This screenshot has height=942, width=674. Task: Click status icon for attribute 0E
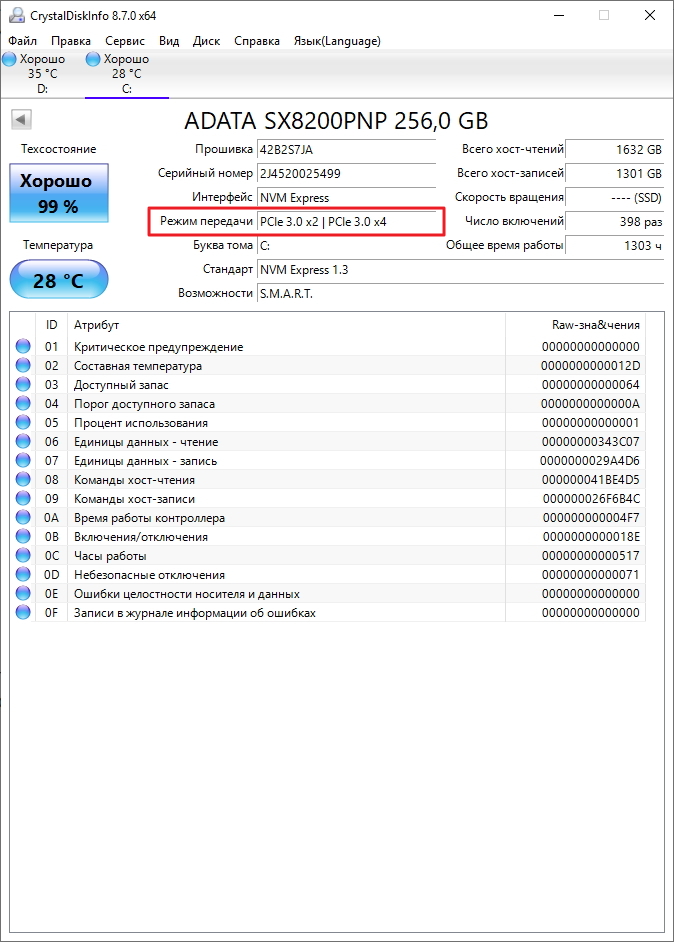[23, 594]
